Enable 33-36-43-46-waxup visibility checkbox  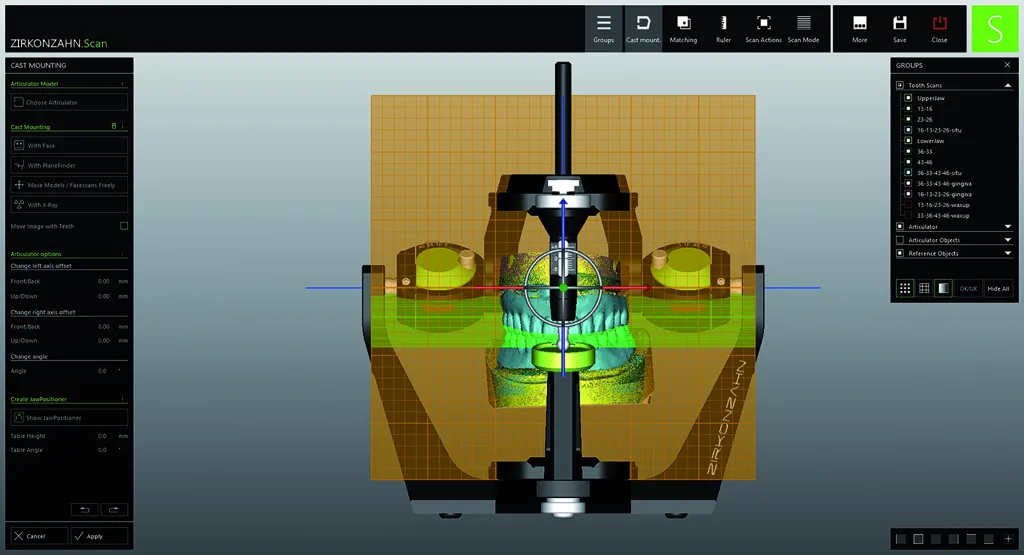click(908, 215)
